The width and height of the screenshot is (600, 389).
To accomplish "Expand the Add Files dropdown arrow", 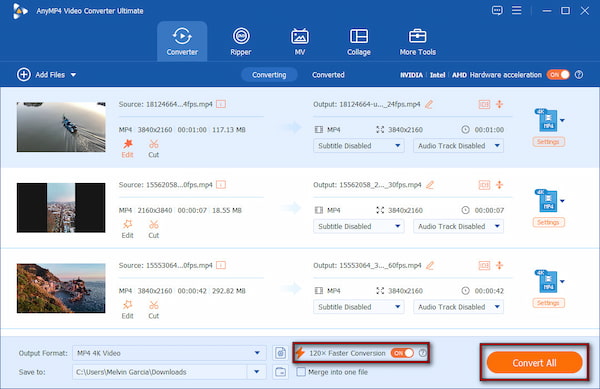I will click(73, 75).
